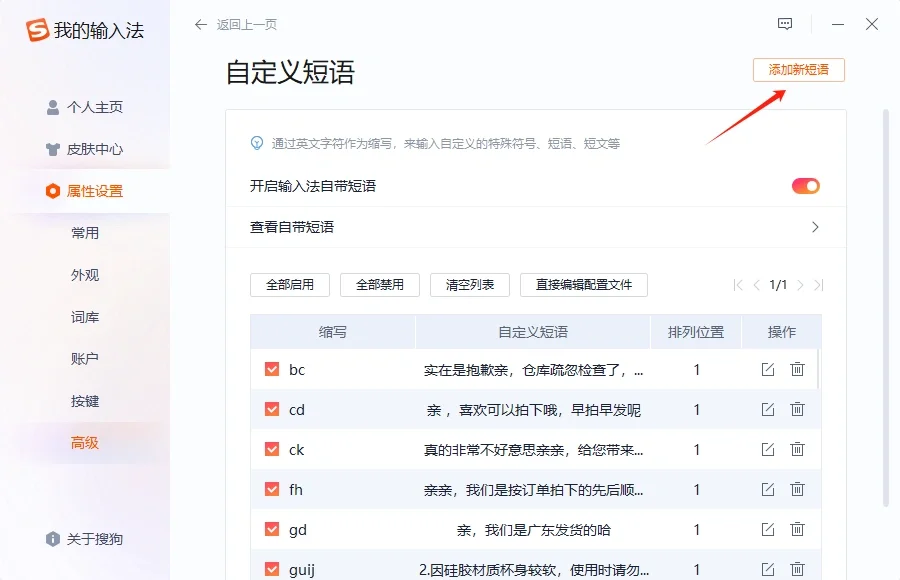Click 清空列表 button
This screenshot has width=900, height=580.
(x=470, y=285)
